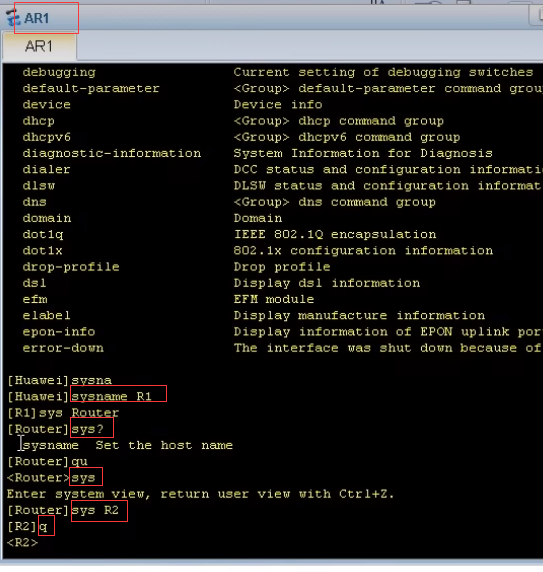Select the AR1 terminal tab
The height and width of the screenshot is (572, 543).
39,46
